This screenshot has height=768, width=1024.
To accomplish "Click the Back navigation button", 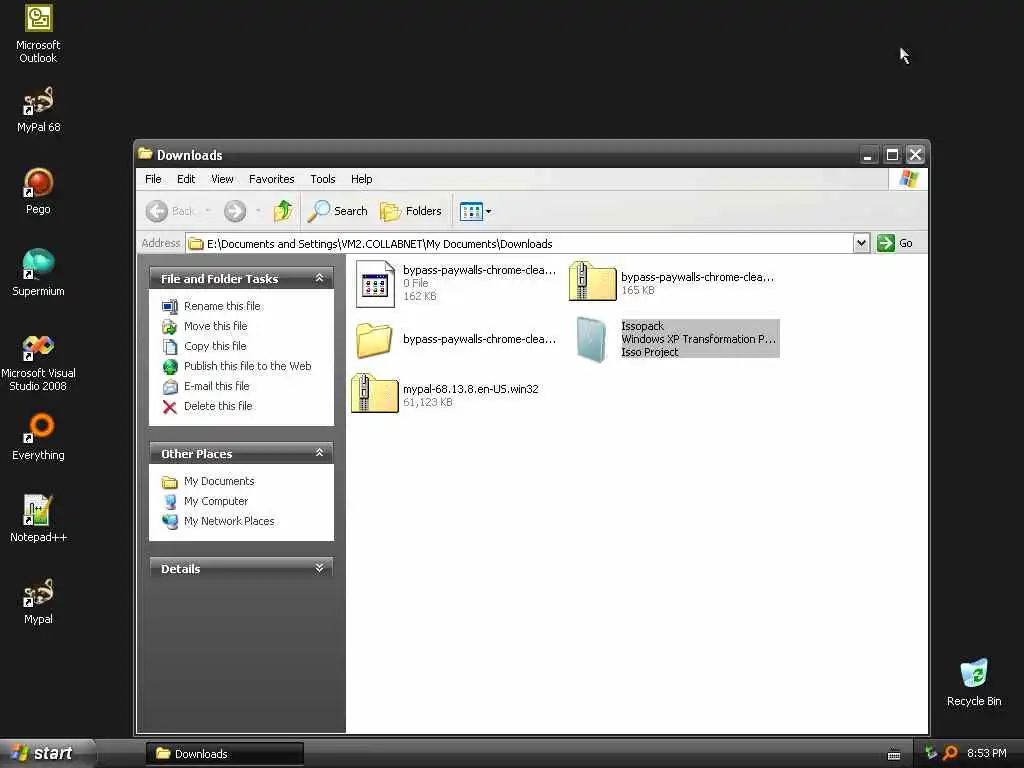I will coord(170,211).
